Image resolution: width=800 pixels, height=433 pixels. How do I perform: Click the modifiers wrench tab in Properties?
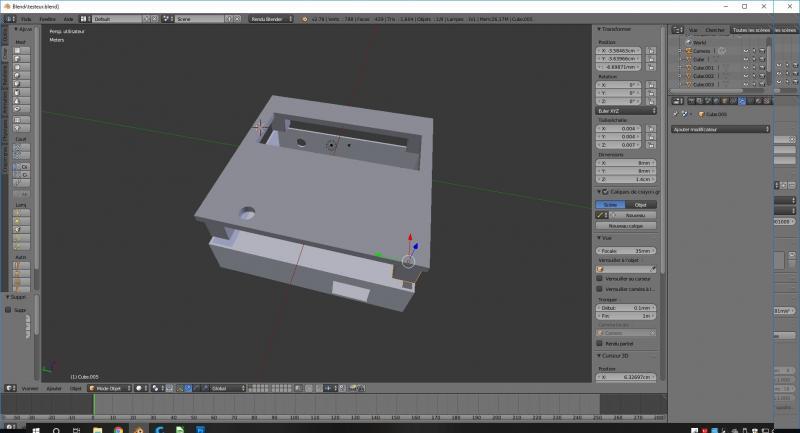click(x=743, y=101)
